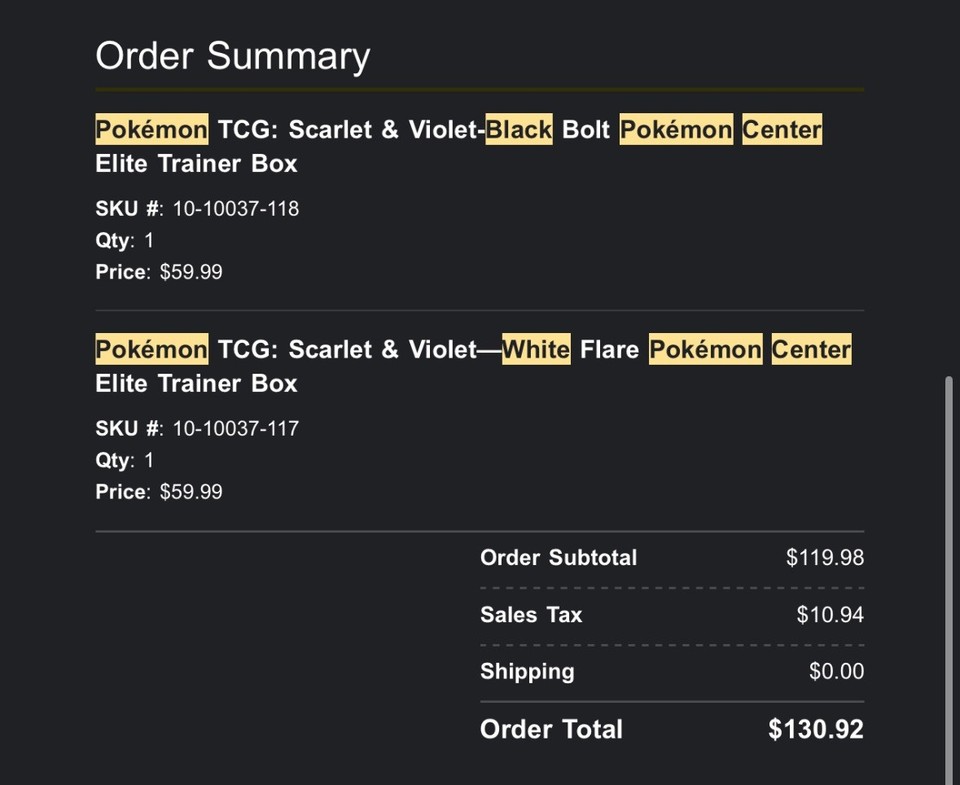Click the $10.94 sales tax amount
Image resolution: width=960 pixels, height=785 pixels.
point(829,615)
